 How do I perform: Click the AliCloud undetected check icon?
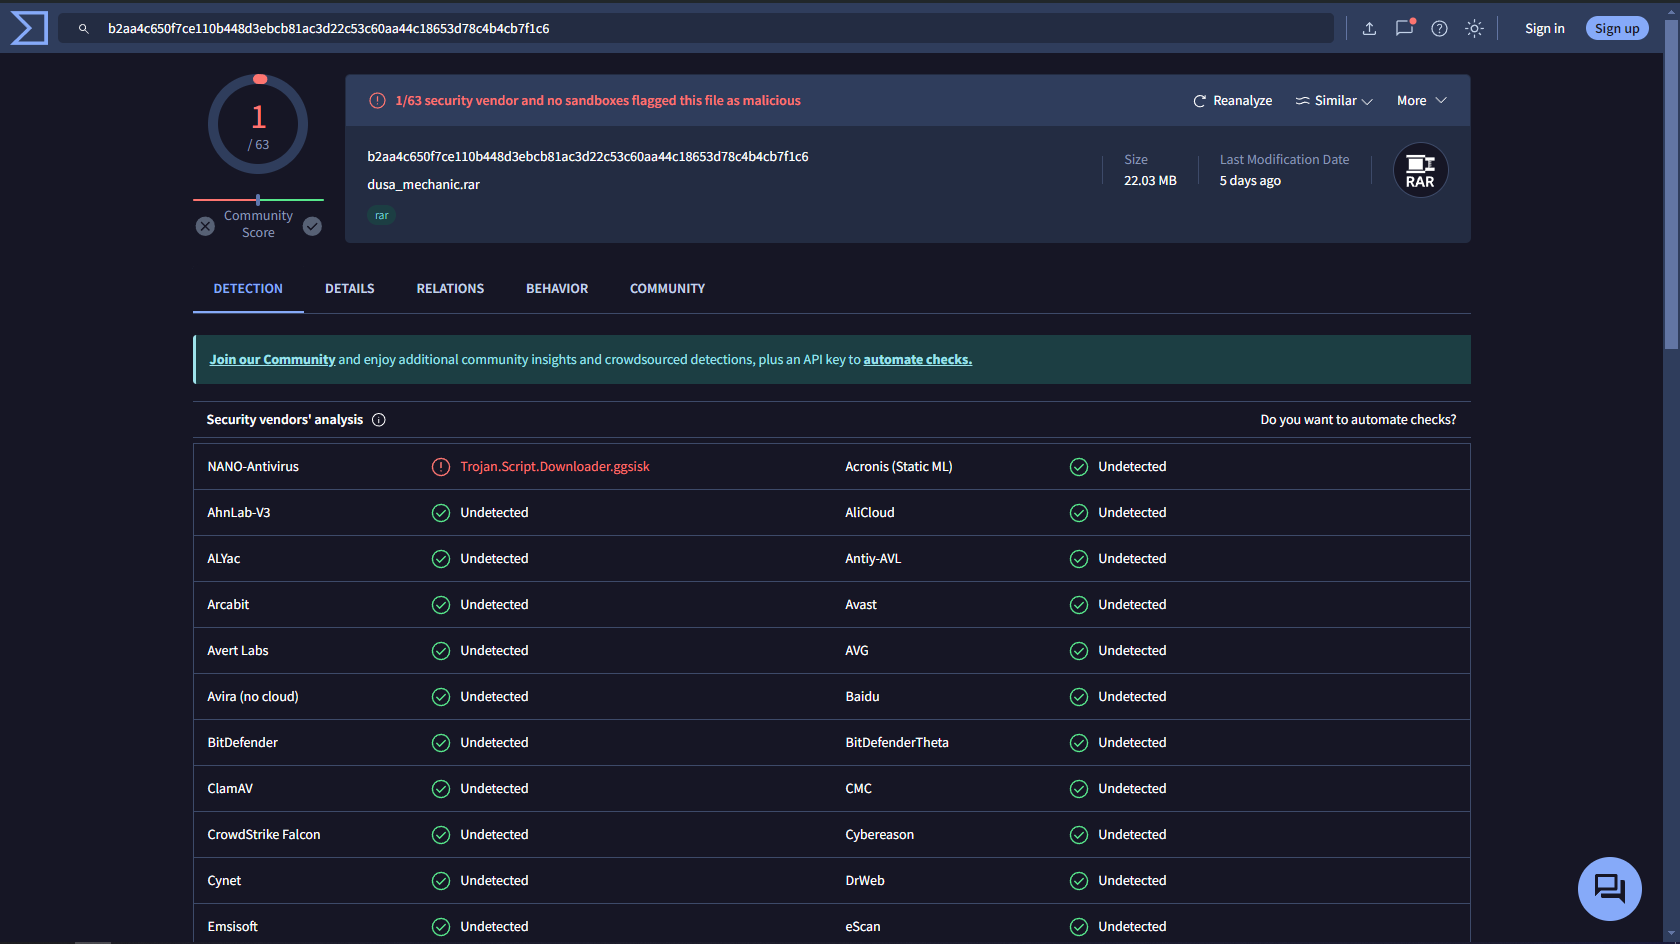coord(1079,513)
